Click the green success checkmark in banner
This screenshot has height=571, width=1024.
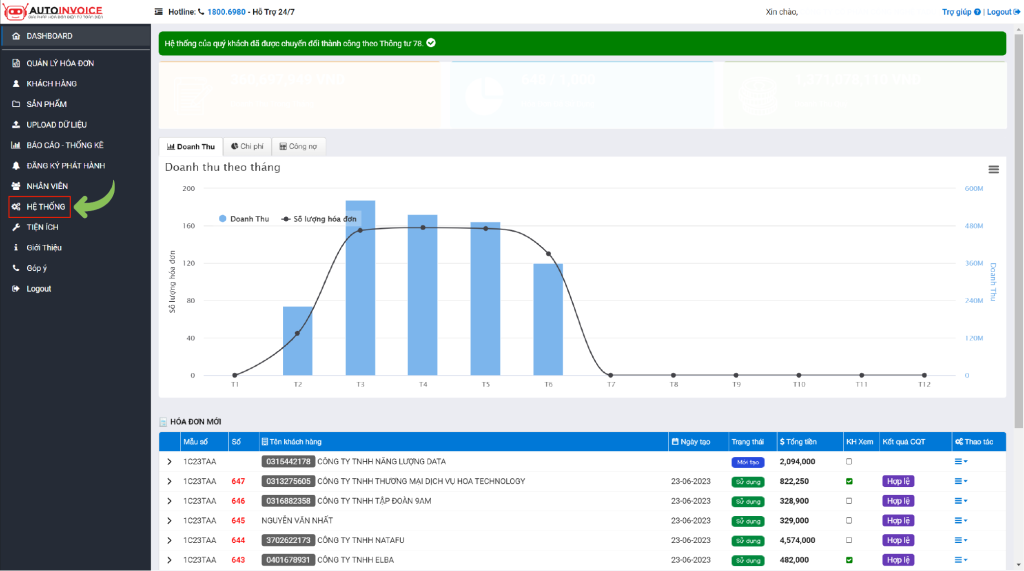point(431,43)
